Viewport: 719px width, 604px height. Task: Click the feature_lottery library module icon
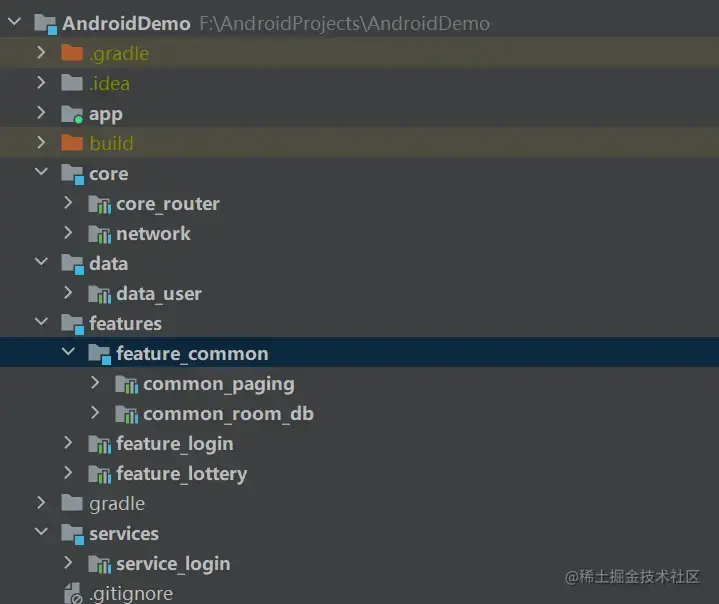100,474
